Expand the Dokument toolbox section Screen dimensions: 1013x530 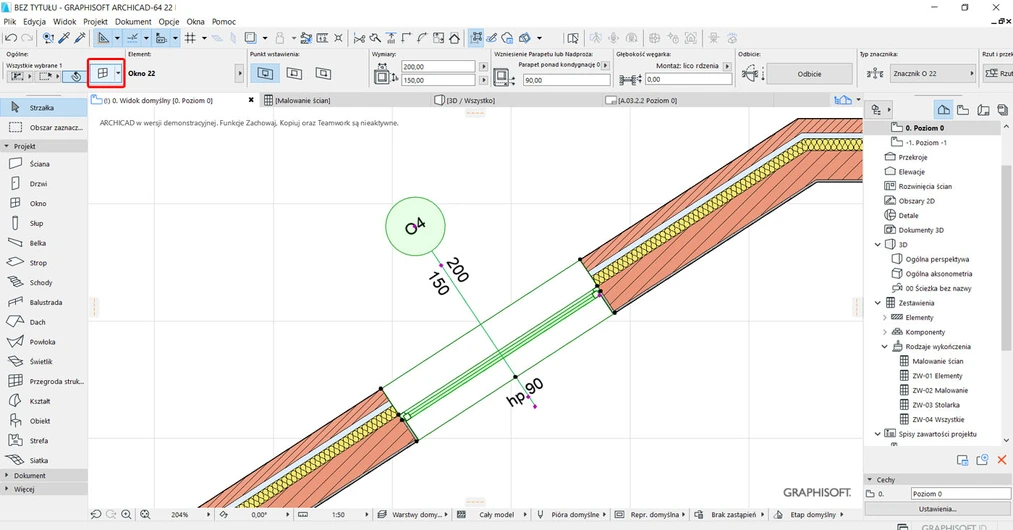click(44, 475)
